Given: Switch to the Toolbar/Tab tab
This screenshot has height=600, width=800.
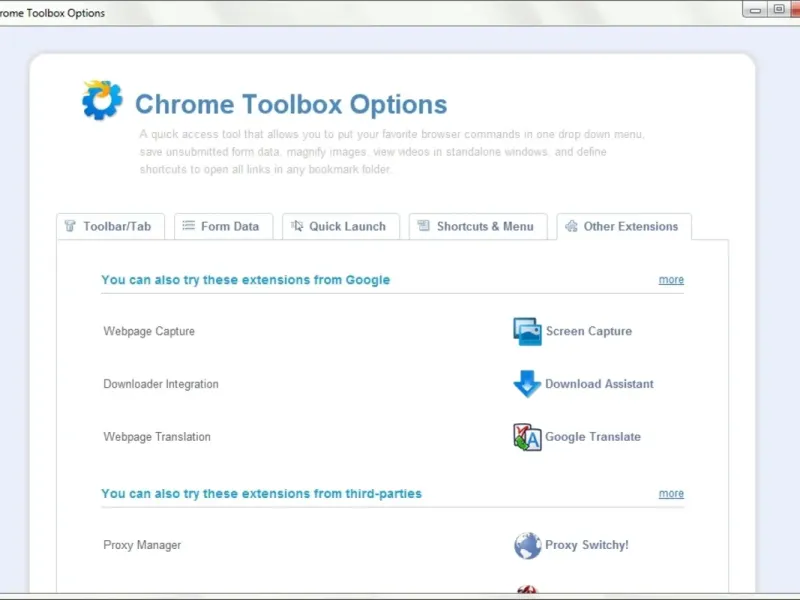Looking at the screenshot, I should (x=111, y=226).
